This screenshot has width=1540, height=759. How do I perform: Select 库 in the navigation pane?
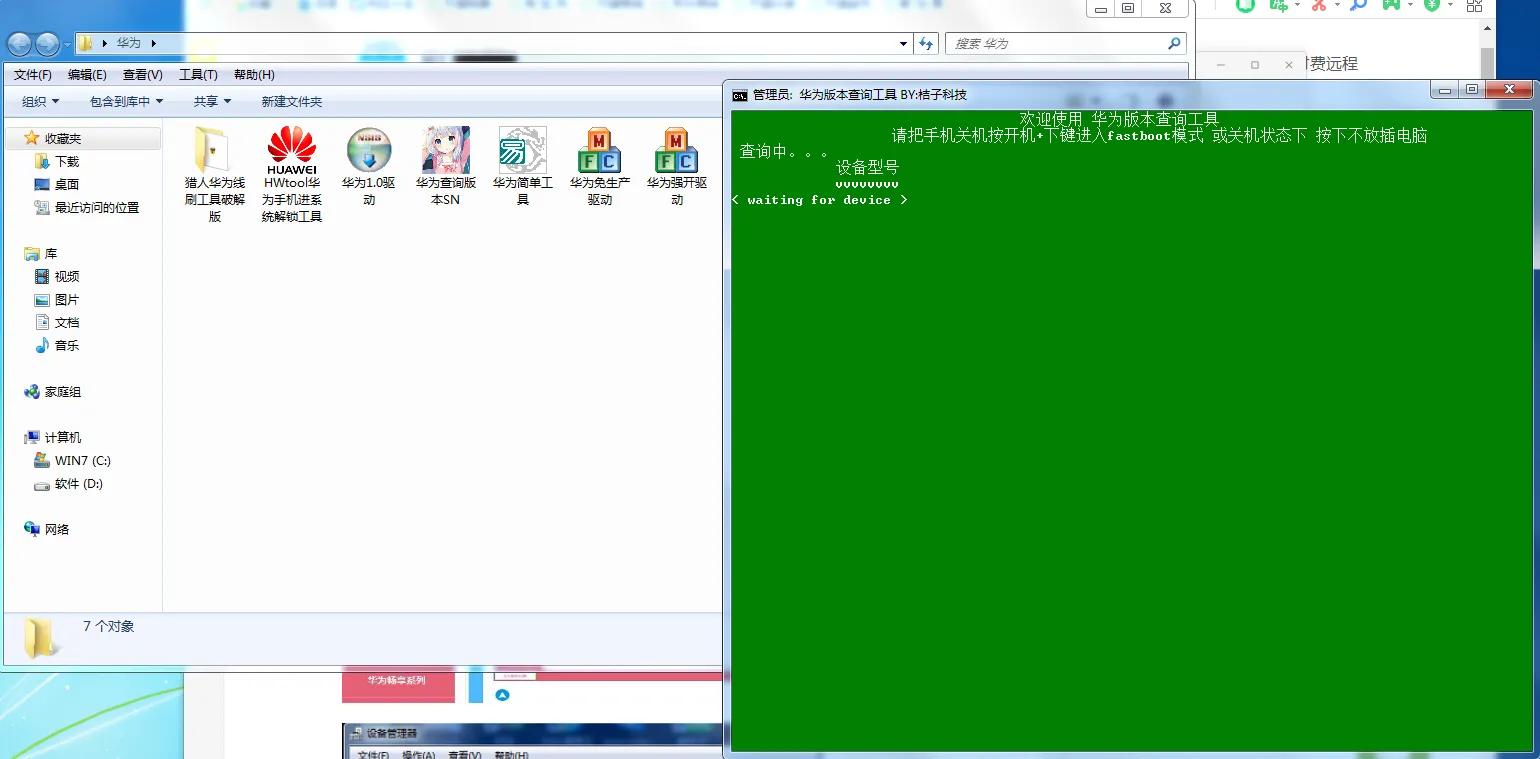[51, 254]
